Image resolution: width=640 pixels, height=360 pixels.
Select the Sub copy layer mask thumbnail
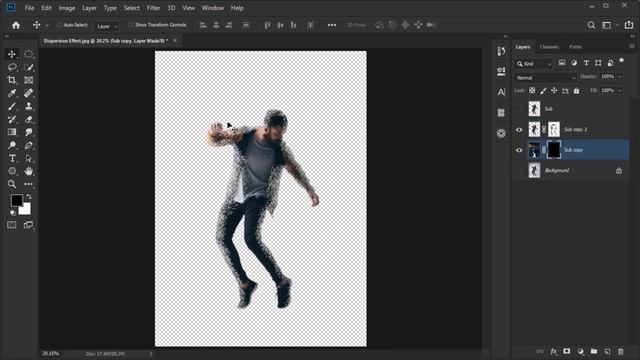(554, 150)
